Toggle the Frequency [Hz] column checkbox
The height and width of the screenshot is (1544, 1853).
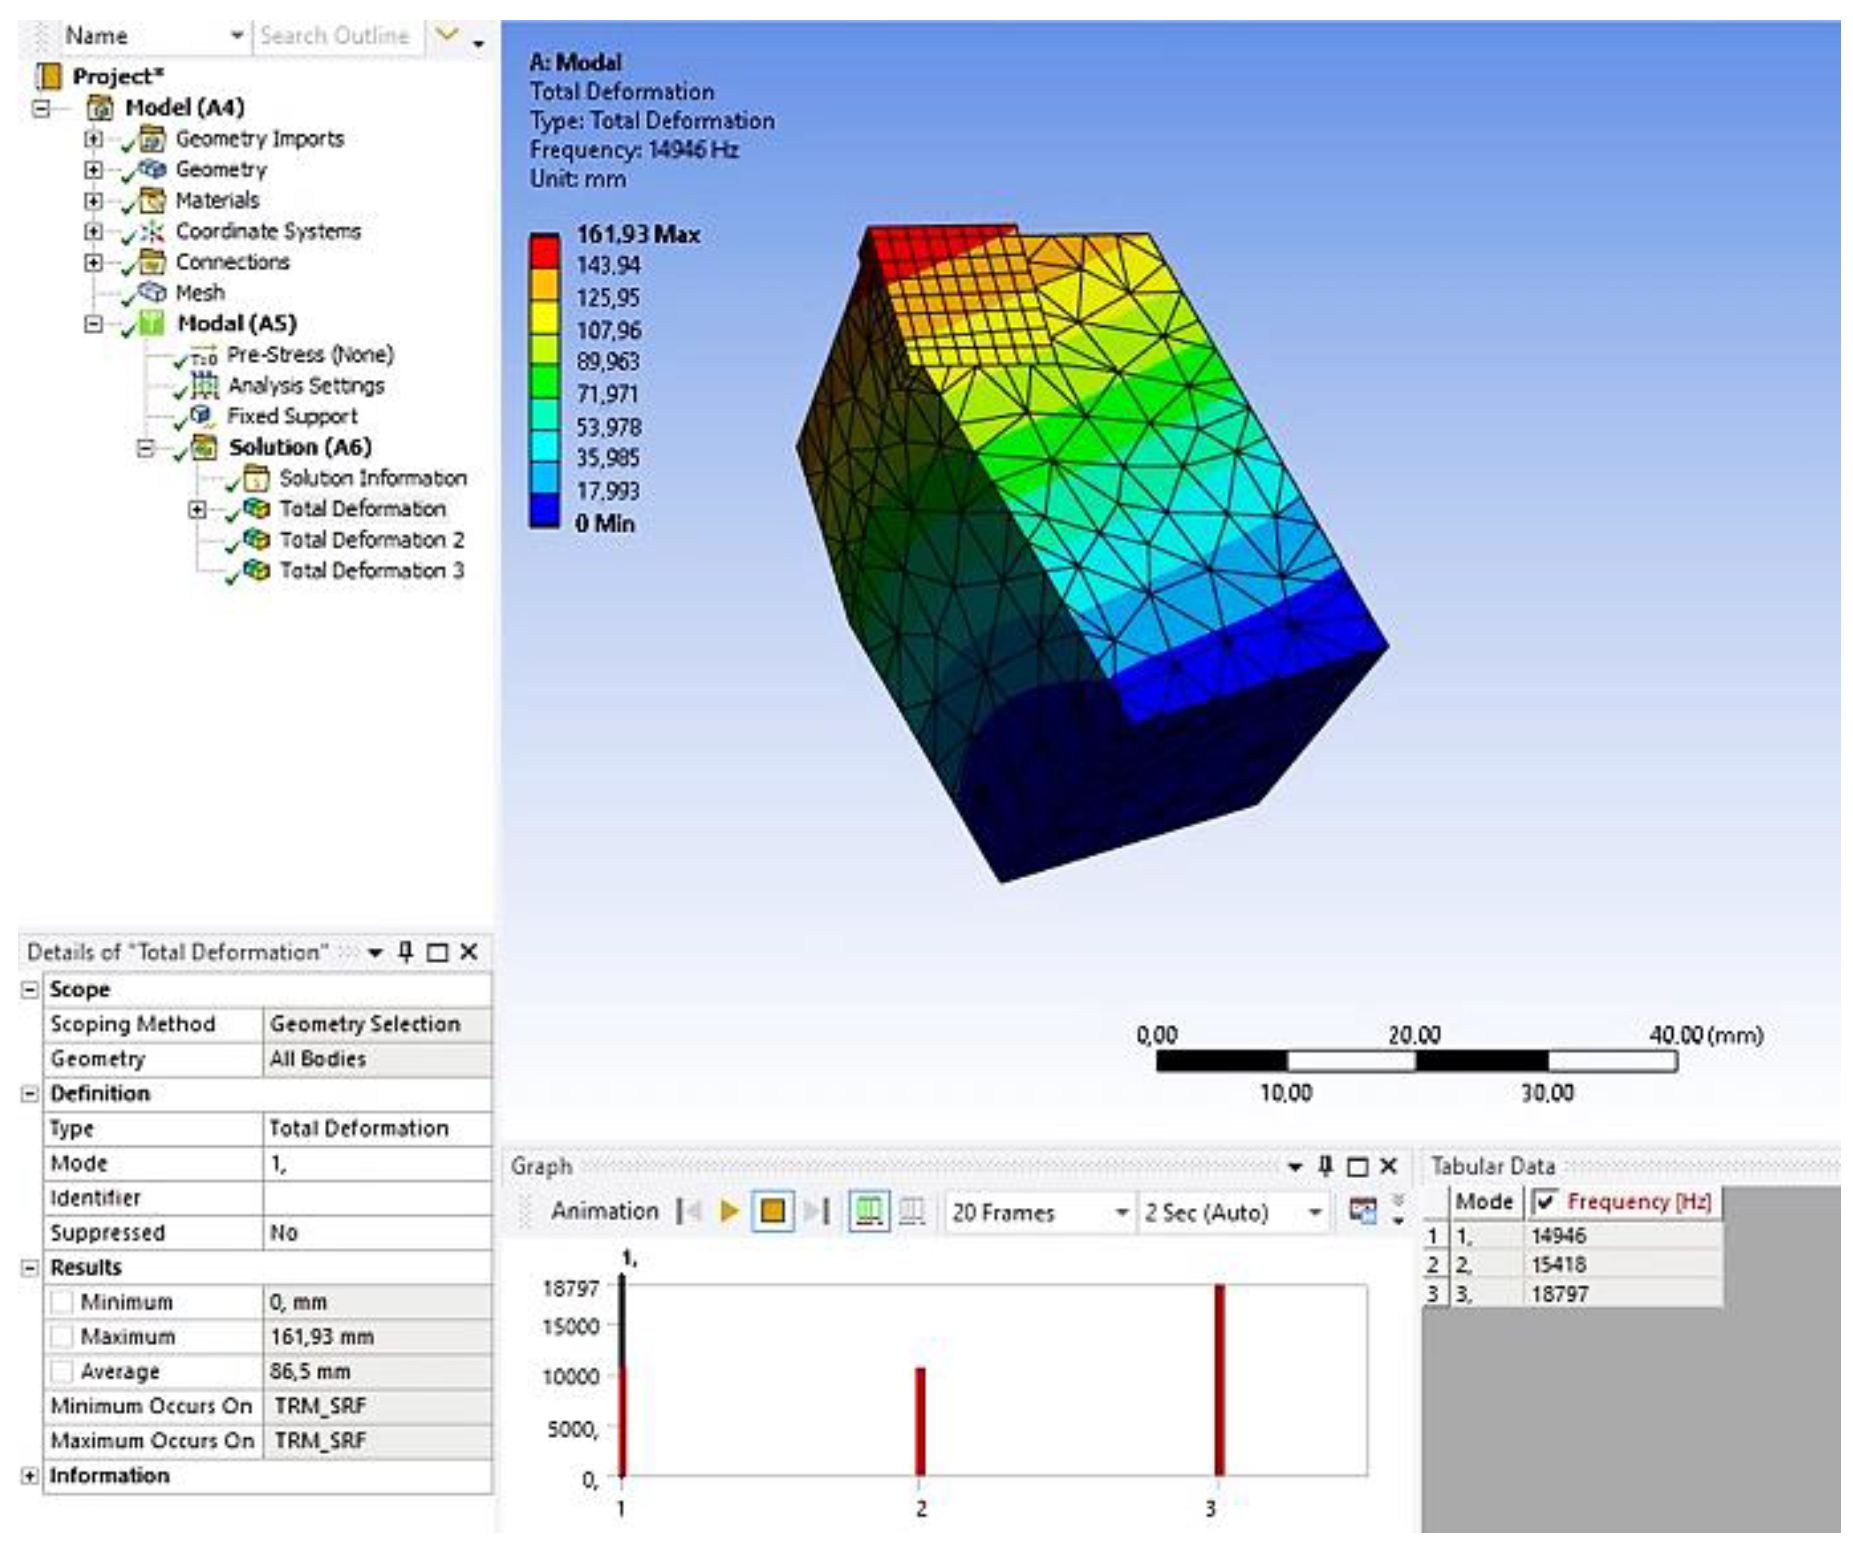pyautogui.click(x=1546, y=1201)
